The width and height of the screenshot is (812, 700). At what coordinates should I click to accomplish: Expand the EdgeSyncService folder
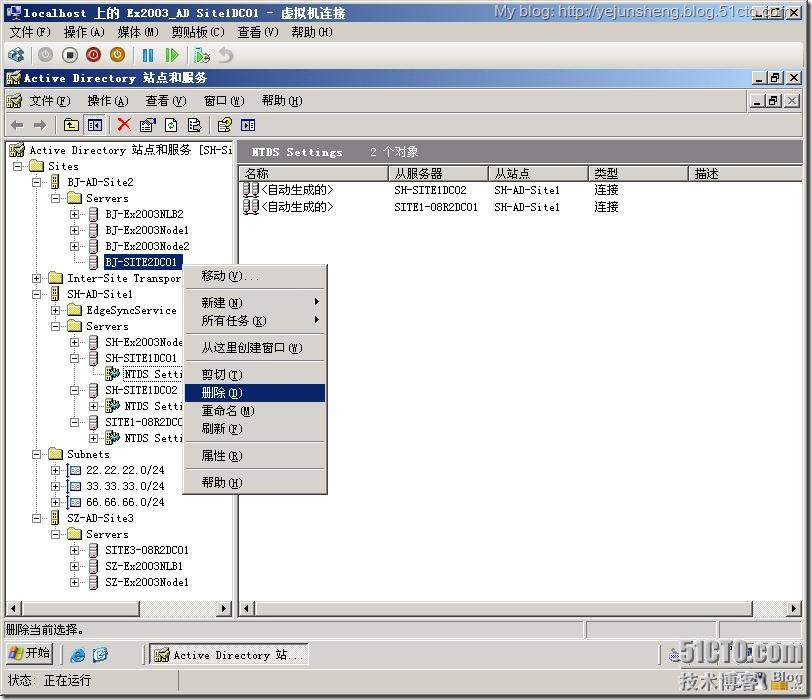(x=55, y=310)
